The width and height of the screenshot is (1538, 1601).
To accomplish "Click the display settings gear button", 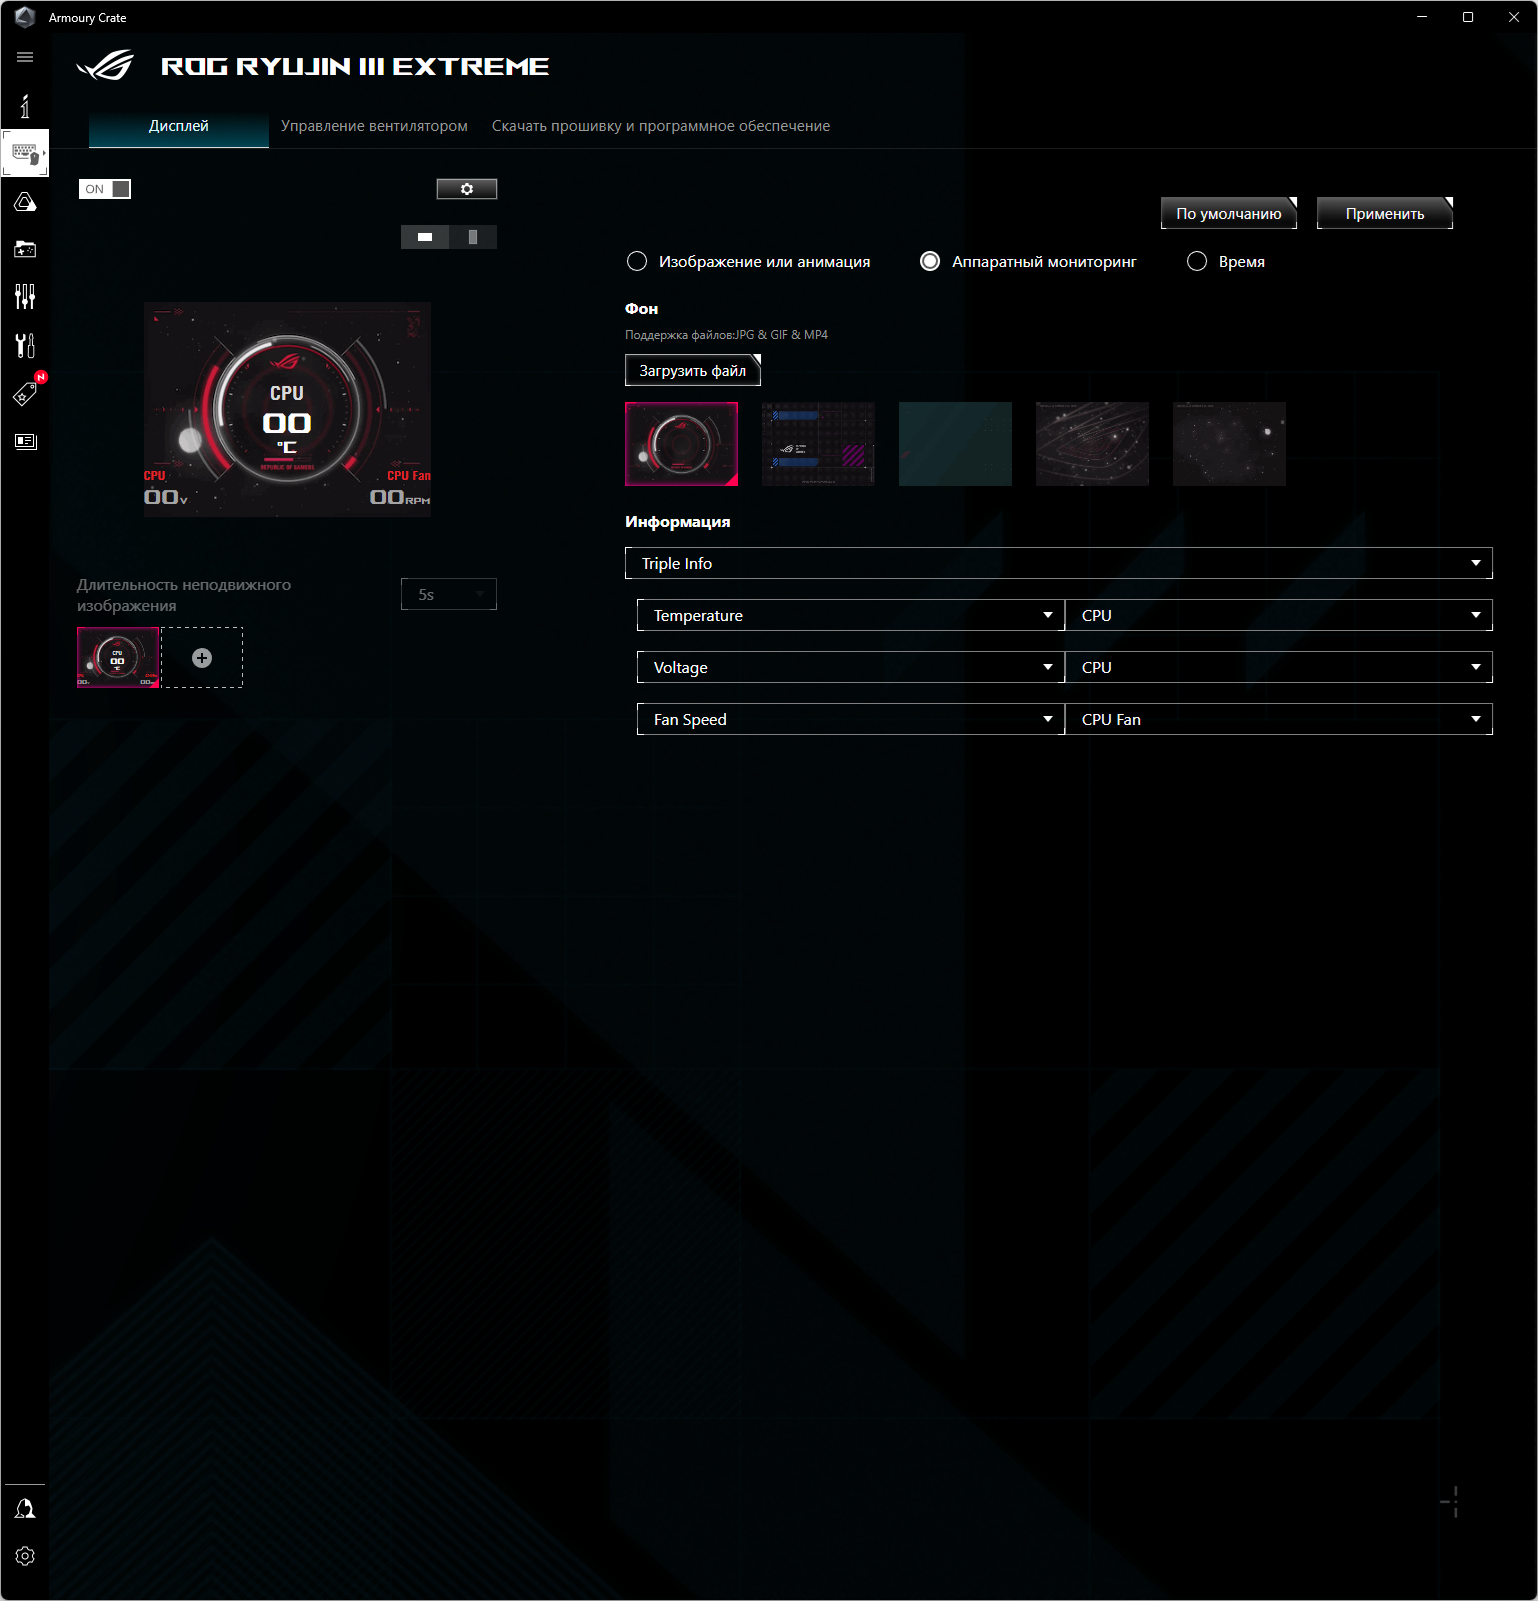I will 467,189.
